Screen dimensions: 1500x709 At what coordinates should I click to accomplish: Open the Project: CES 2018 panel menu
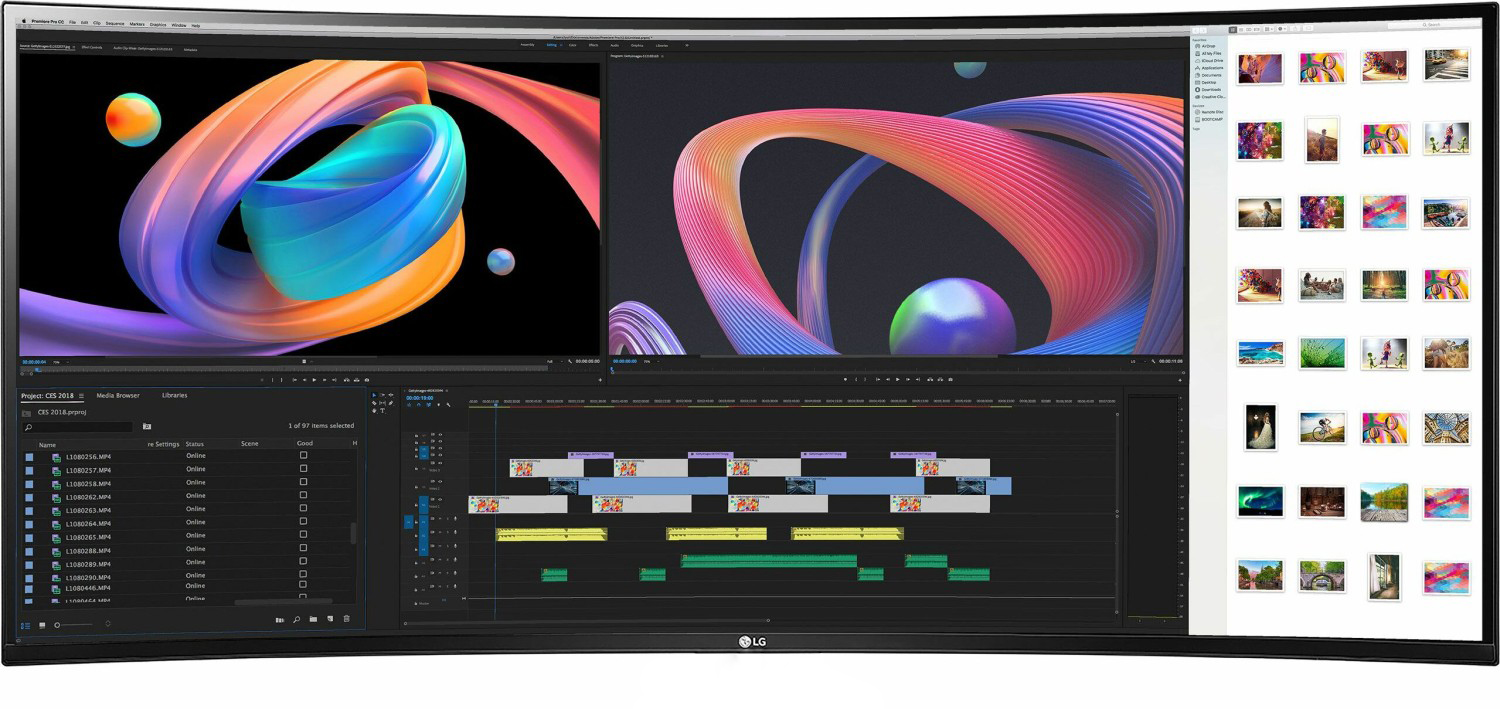click(82, 396)
